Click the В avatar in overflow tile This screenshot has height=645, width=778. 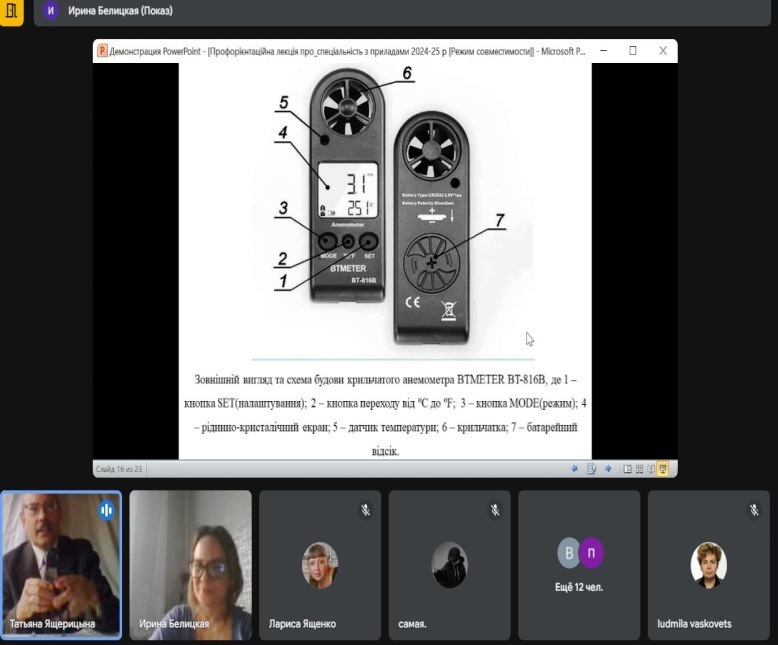click(x=569, y=552)
